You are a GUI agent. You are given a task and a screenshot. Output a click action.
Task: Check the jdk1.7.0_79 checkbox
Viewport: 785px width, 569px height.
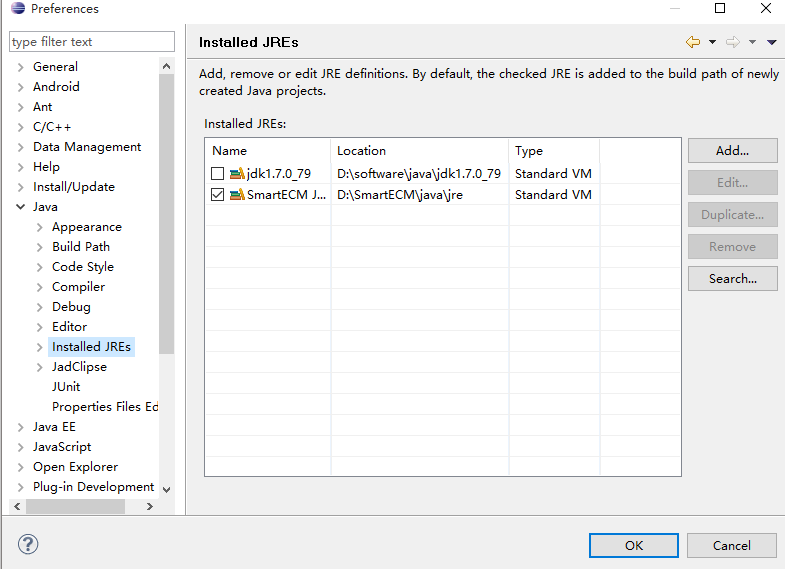pos(217,174)
